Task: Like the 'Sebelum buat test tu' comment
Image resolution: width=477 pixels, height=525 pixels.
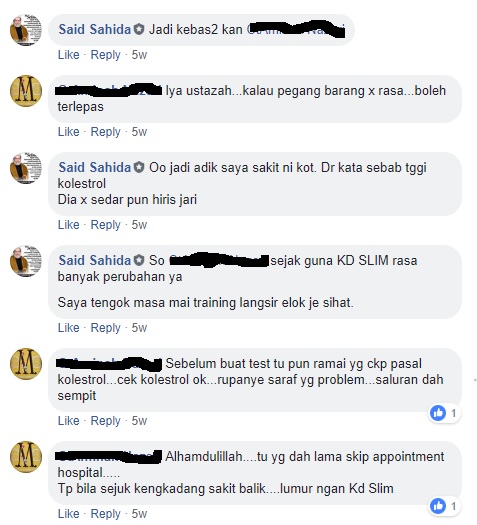Action: click(69, 421)
